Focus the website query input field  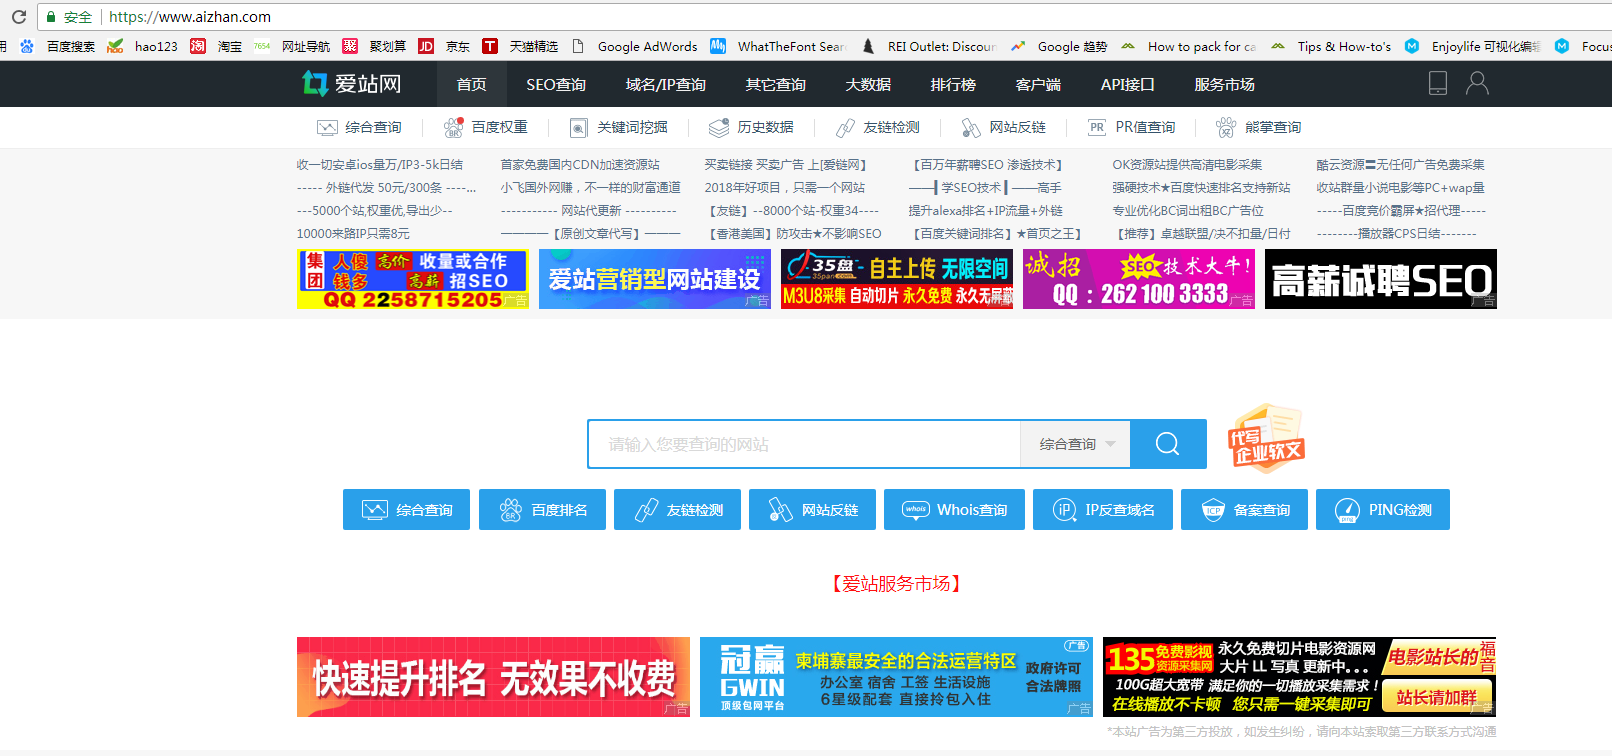(x=804, y=444)
